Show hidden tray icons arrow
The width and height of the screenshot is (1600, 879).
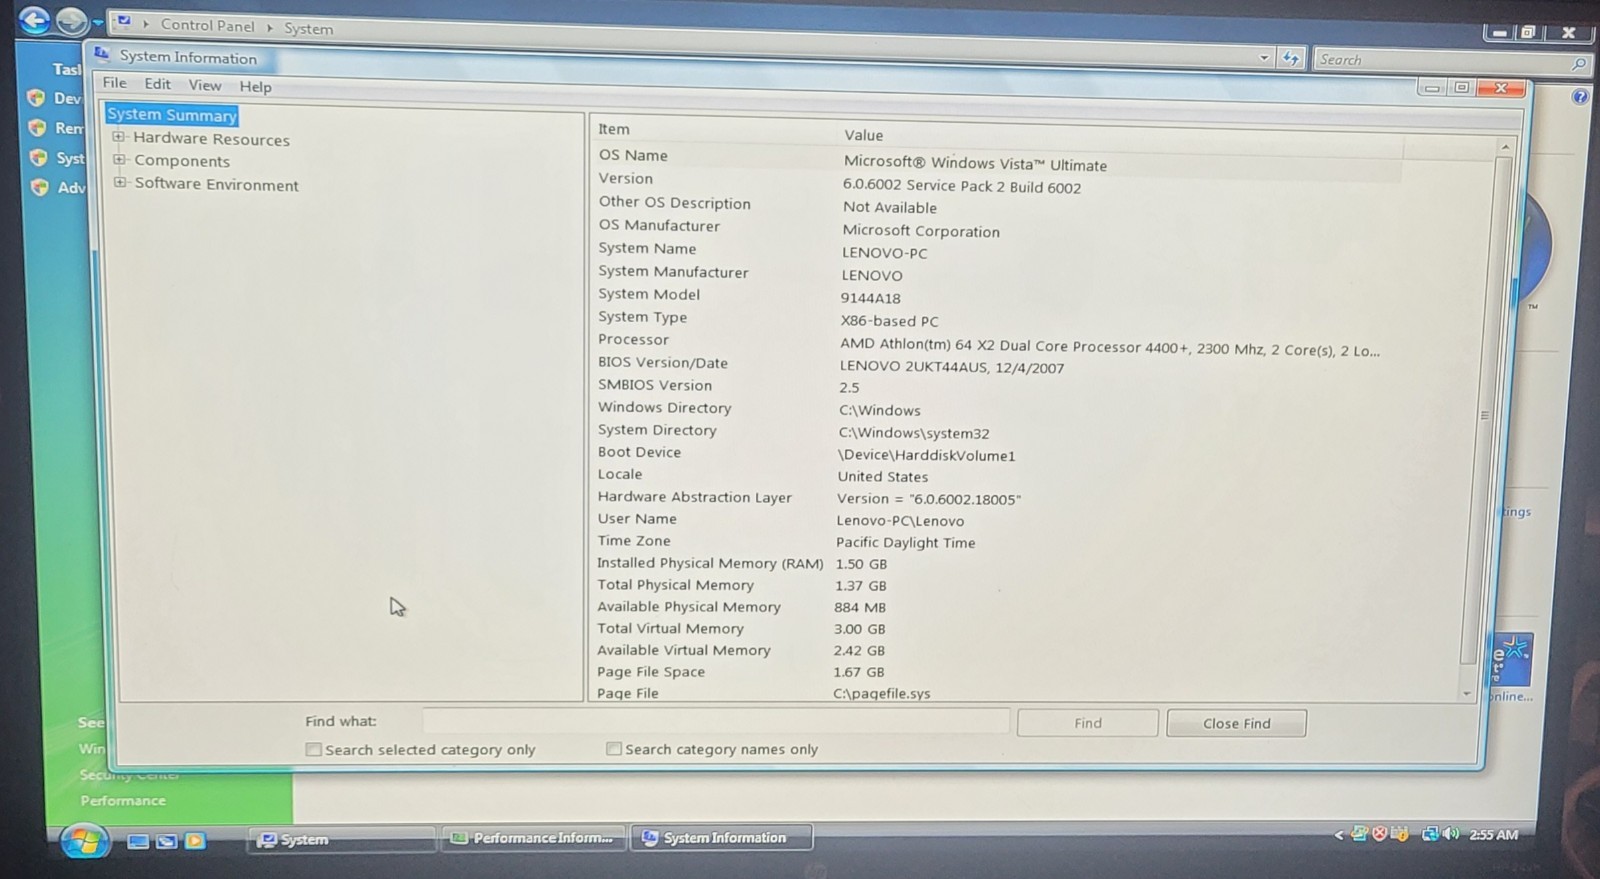[1339, 835]
